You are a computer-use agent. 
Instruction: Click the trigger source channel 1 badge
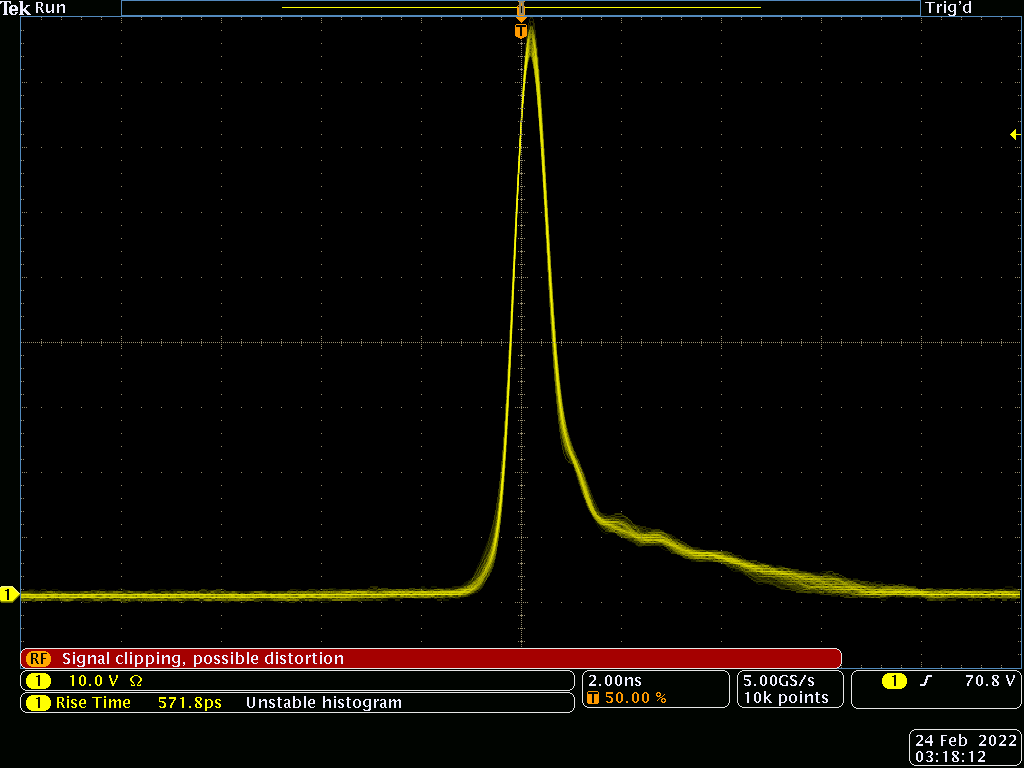pos(894,681)
